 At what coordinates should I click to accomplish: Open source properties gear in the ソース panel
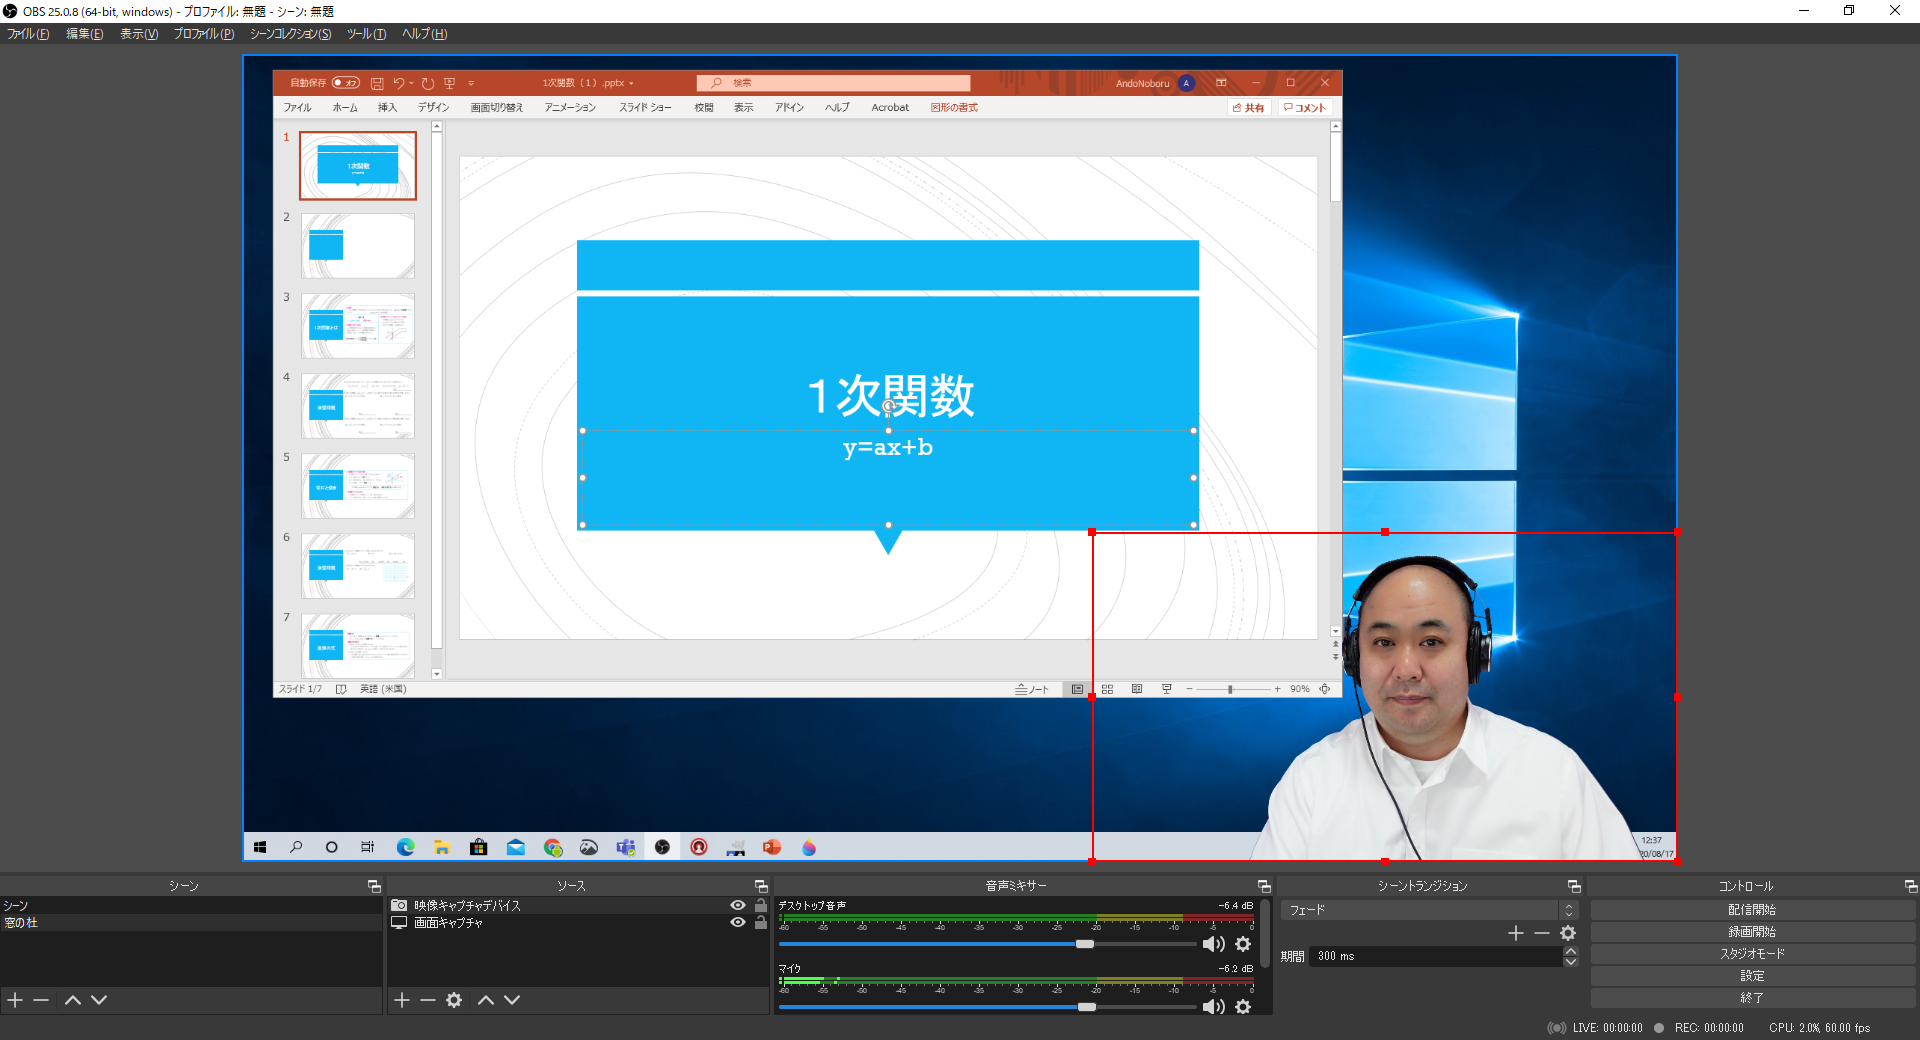click(x=454, y=1000)
